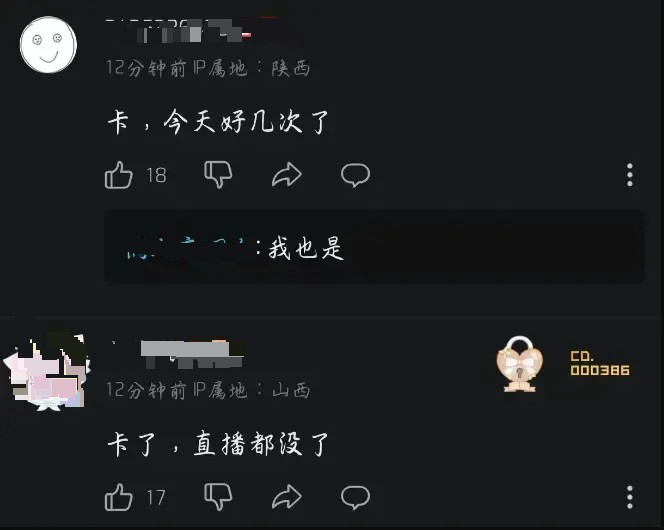664x530 pixels.
Task: Reply to the comment 卡，今天好几次了
Action: tap(355, 174)
